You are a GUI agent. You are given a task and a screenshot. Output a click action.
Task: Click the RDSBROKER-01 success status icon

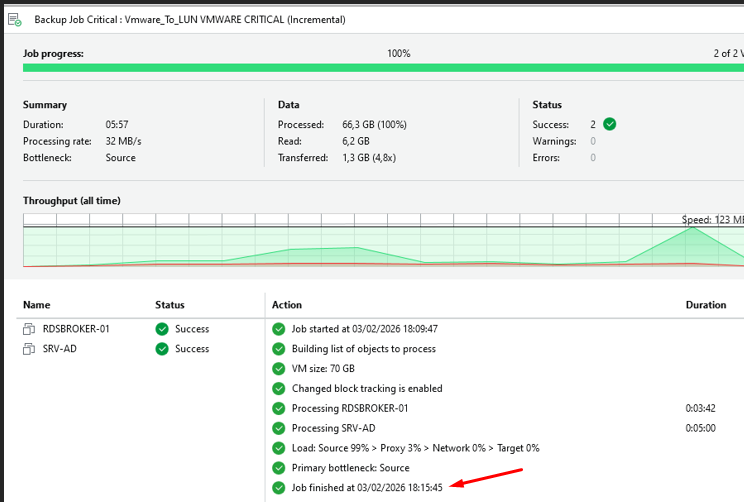162,329
